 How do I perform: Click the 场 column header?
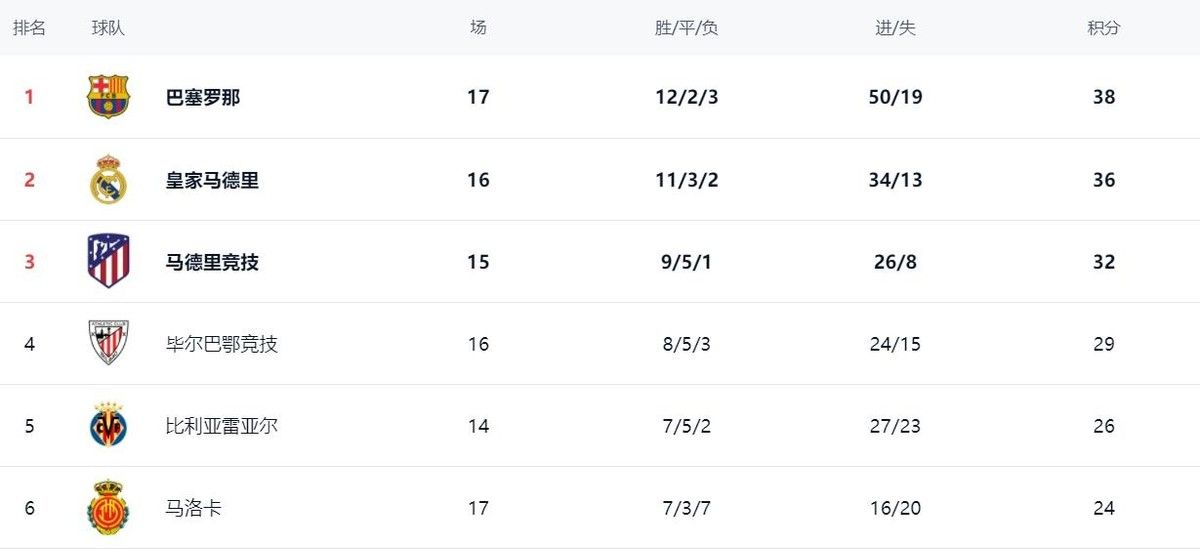click(x=478, y=28)
